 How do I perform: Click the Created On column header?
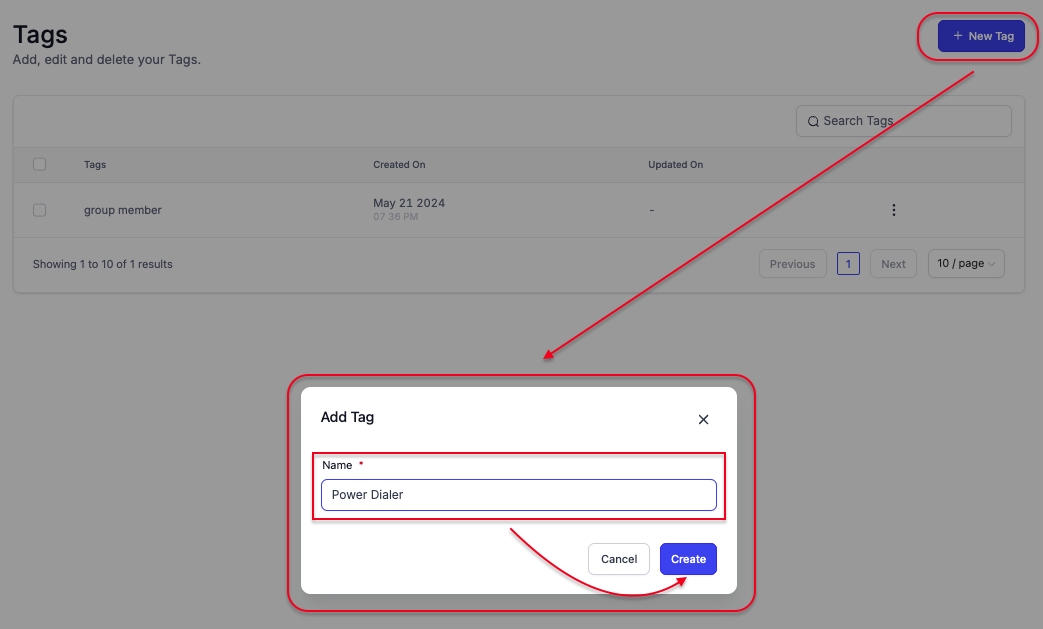(399, 165)
